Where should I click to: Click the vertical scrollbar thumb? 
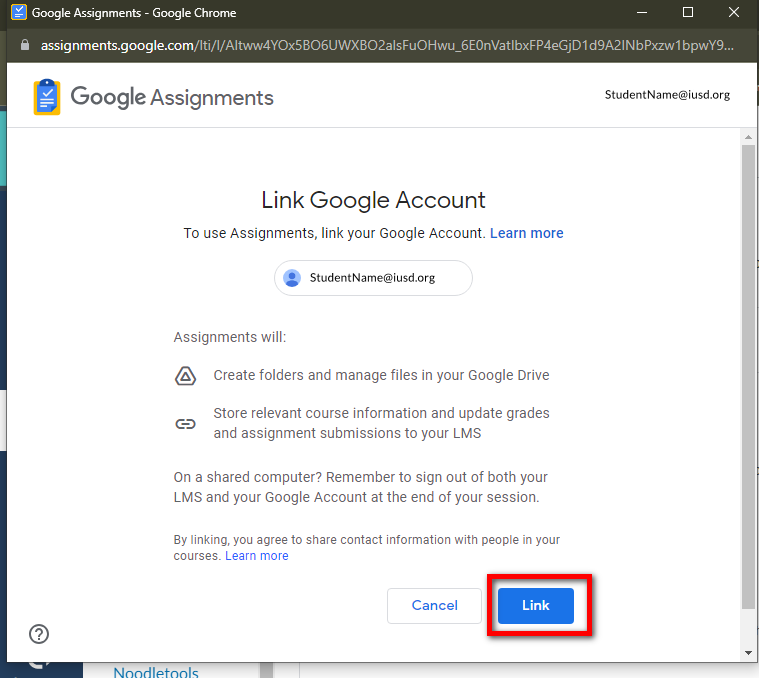click(x=748, y=377)
